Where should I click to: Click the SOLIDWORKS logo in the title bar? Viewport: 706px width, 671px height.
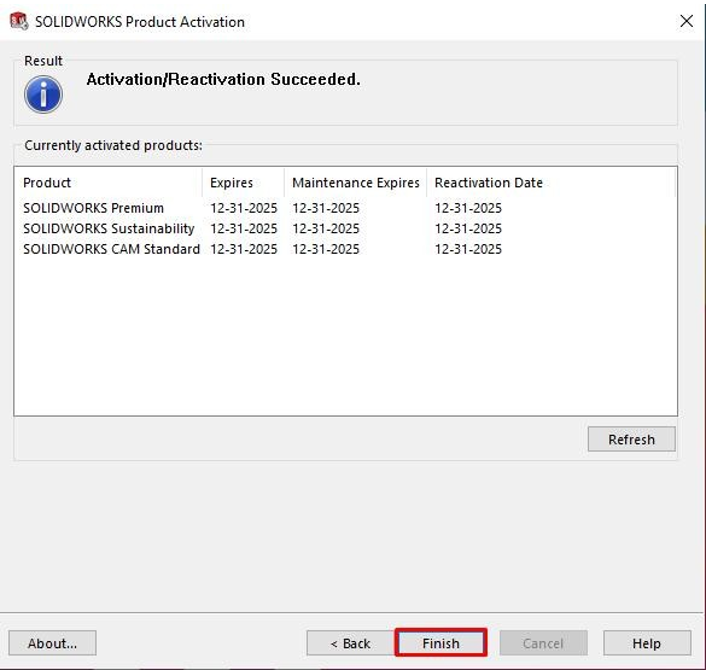click(x=18, y=21)
